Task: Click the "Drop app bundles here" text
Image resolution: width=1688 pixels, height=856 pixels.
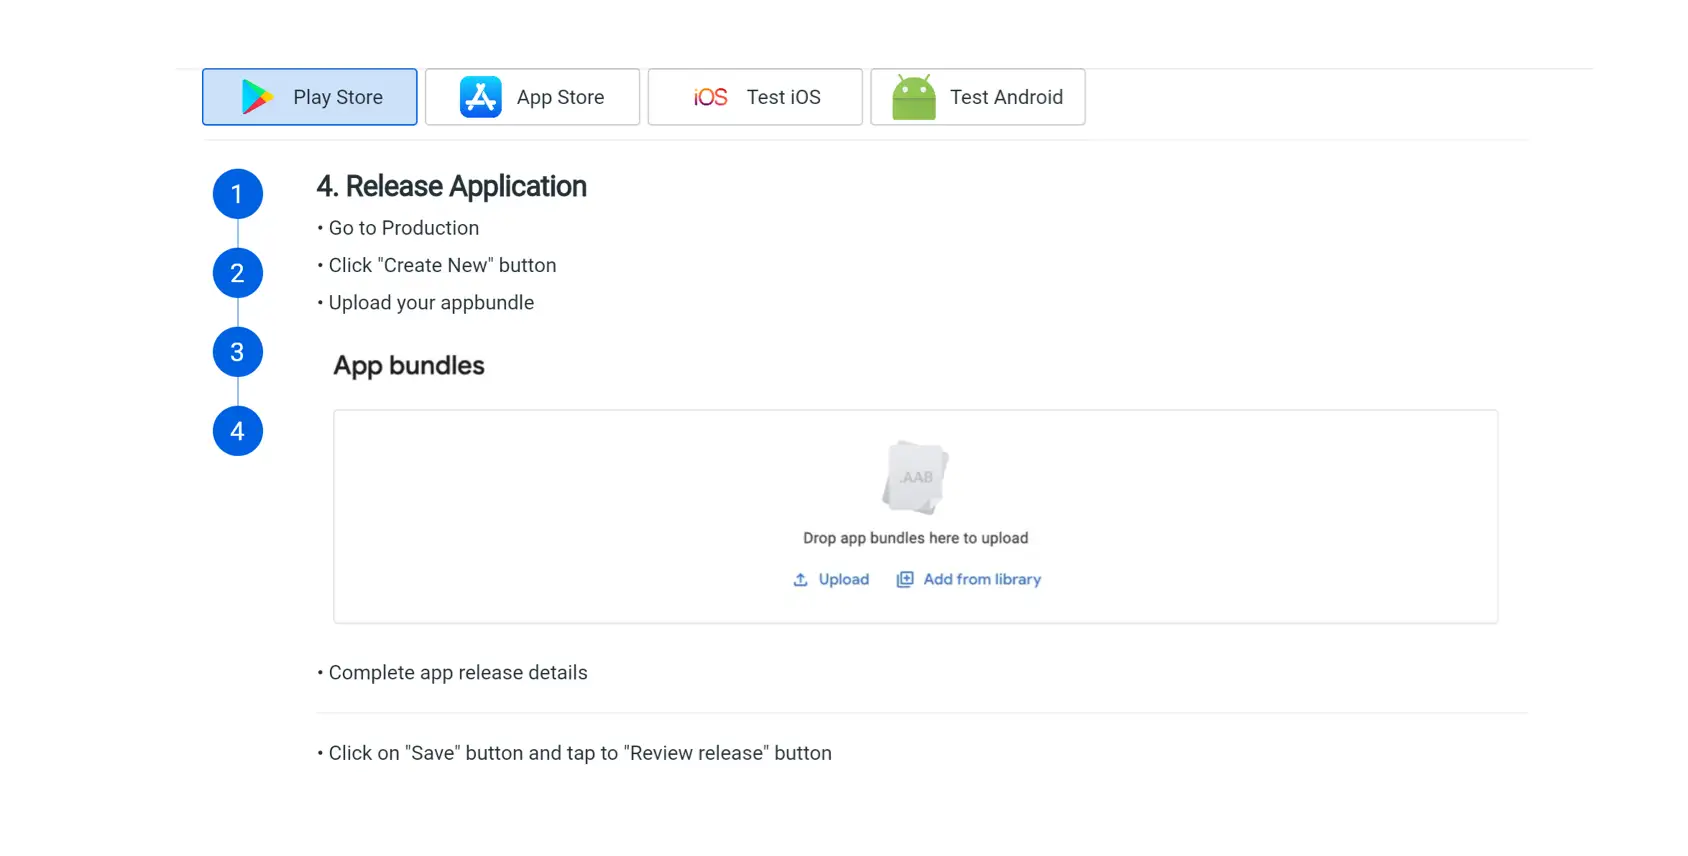Action: [x=915, y=538]
